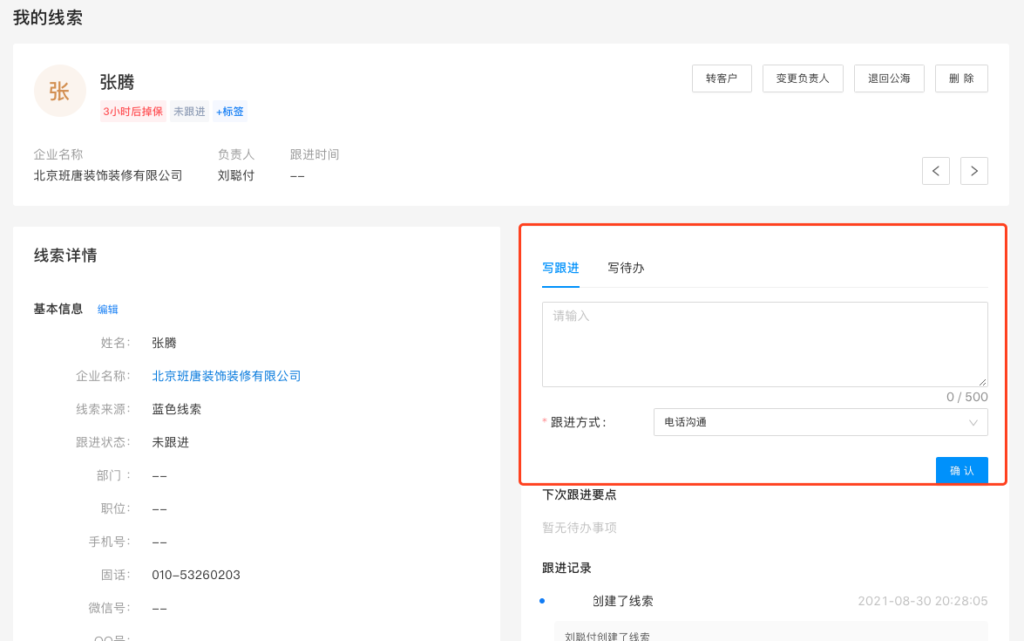Open the 跟进方式 dropdown
Viewport: 1024px width, 641px height.
tap(820, 422)
